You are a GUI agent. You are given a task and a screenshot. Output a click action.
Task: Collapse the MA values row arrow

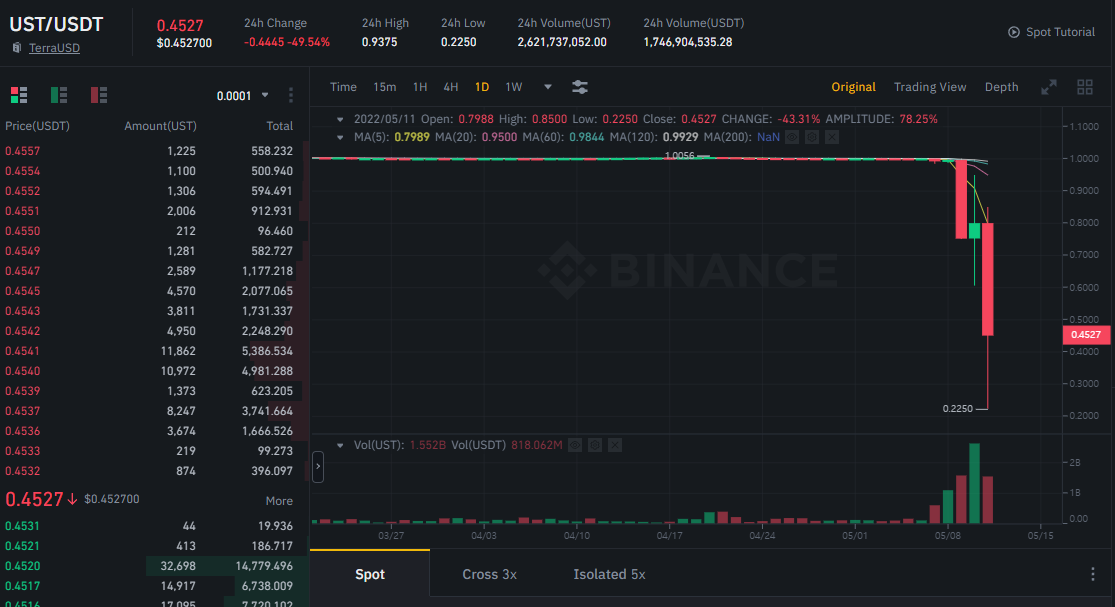click(x=340, y=137)
